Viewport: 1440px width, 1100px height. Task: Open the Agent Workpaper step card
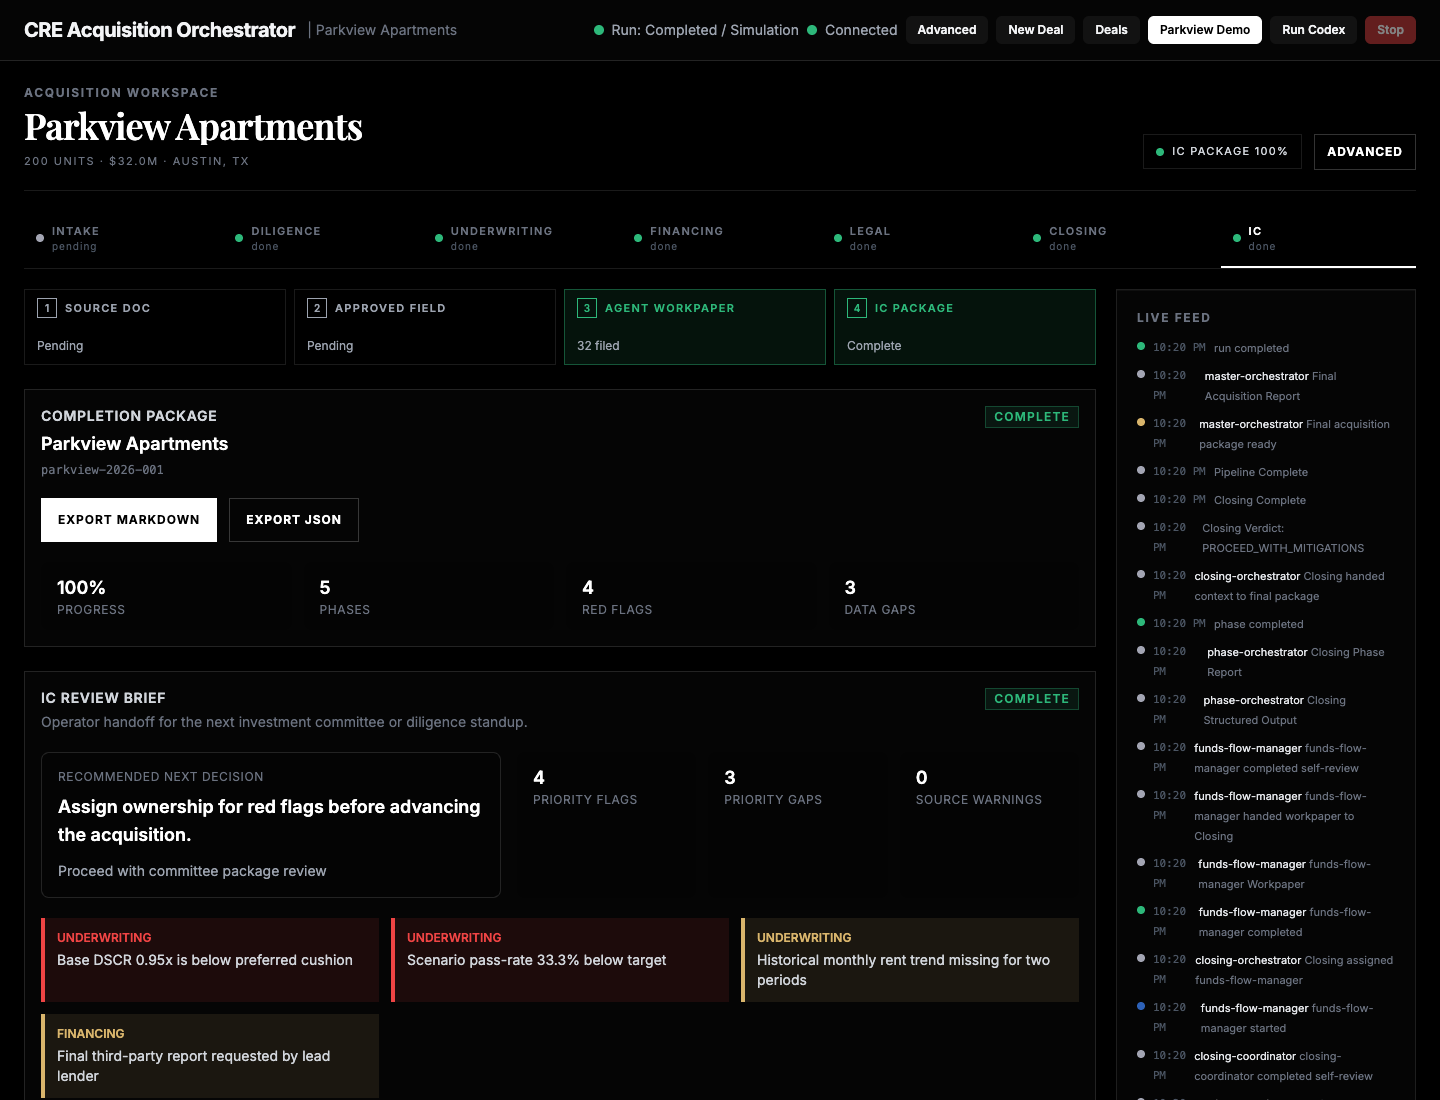pyautogui.click(x=695, y=327)
